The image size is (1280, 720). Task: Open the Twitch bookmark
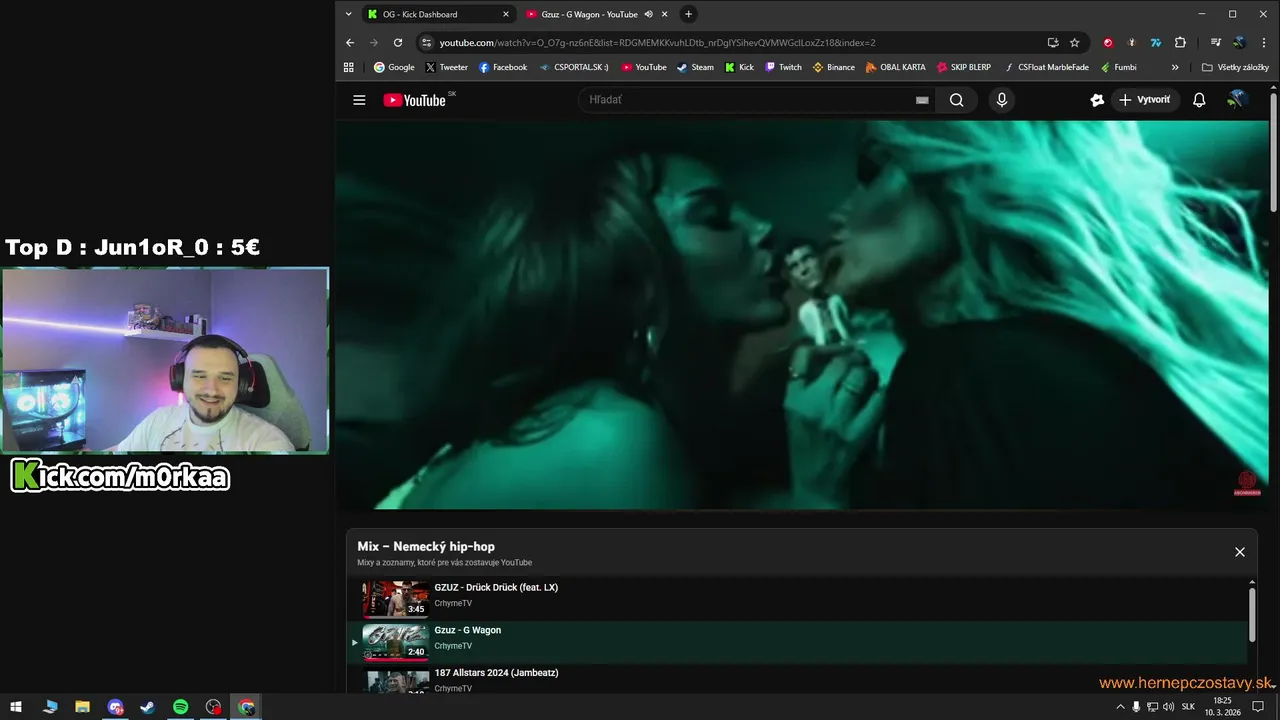783,67
